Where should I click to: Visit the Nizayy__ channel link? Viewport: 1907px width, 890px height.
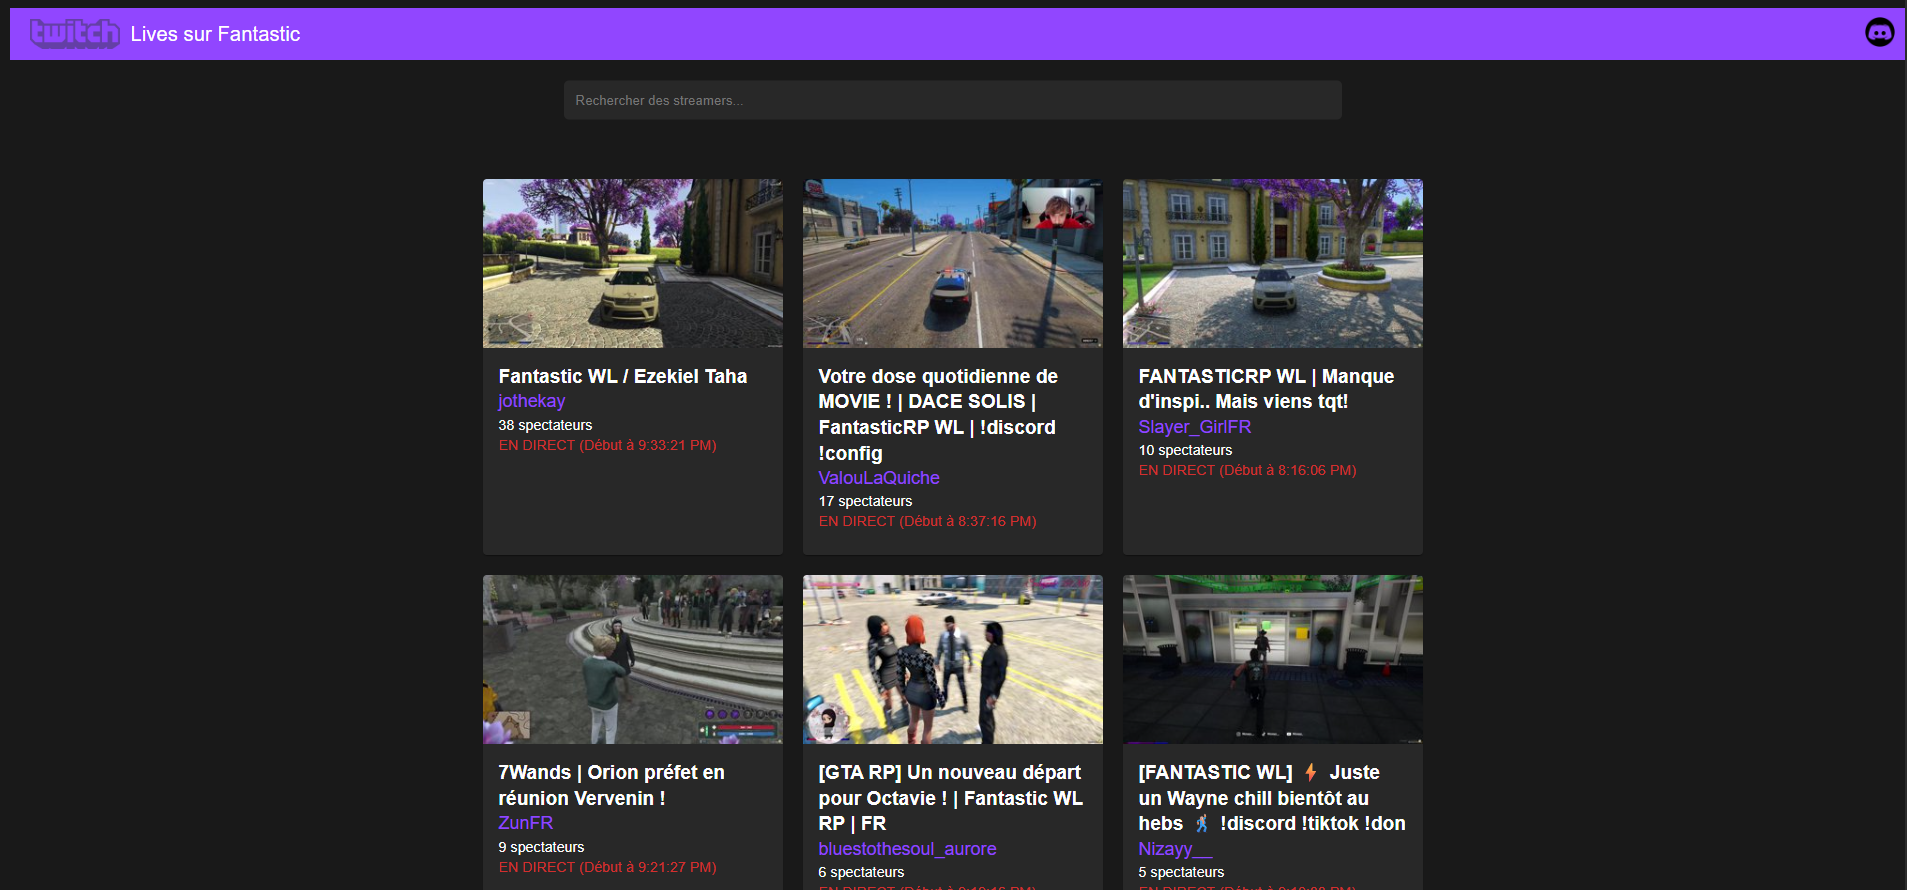(1174, 849)
